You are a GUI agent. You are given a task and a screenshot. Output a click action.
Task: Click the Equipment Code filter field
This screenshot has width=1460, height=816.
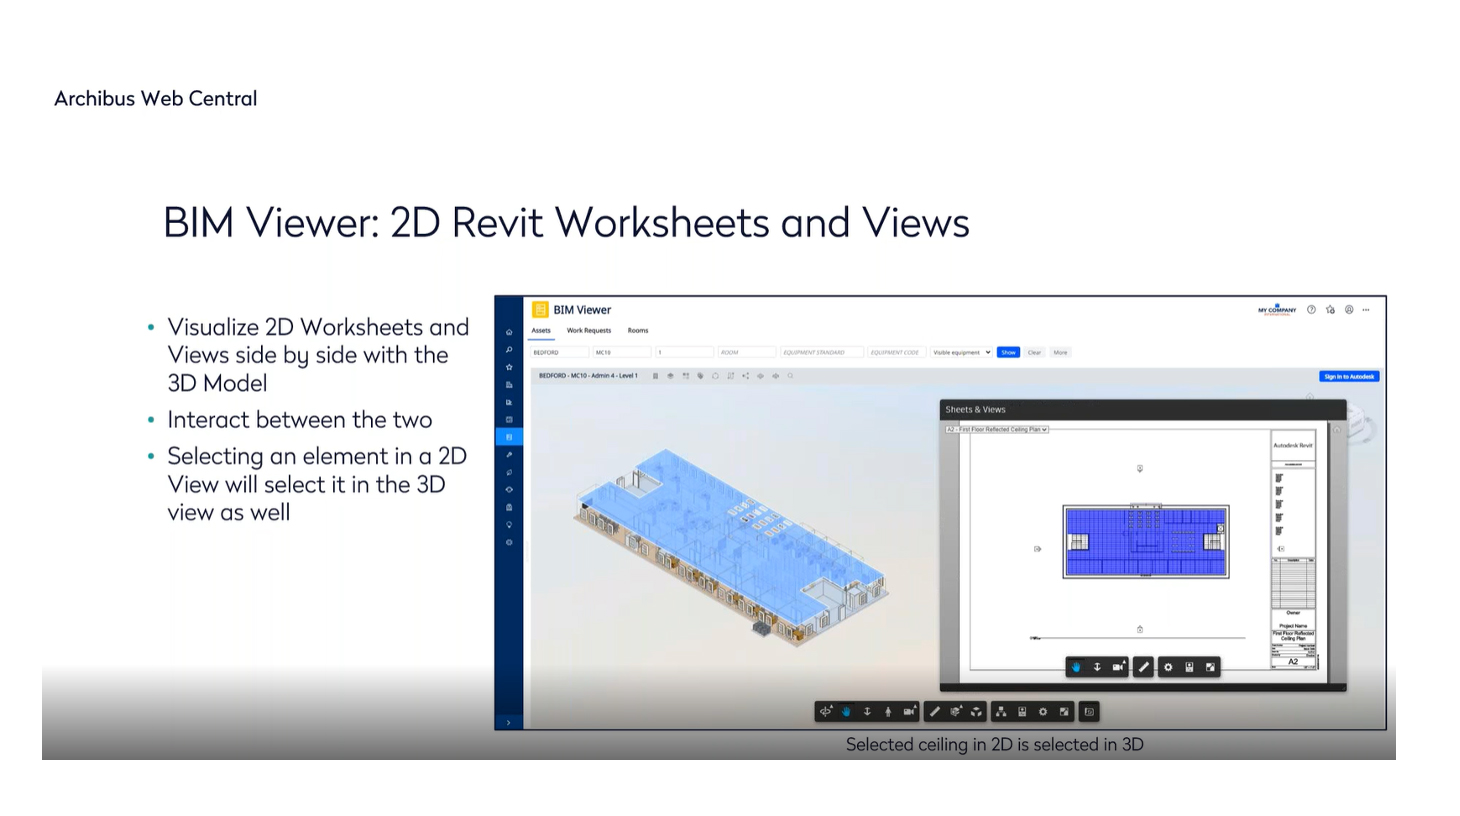click(895, 352)
